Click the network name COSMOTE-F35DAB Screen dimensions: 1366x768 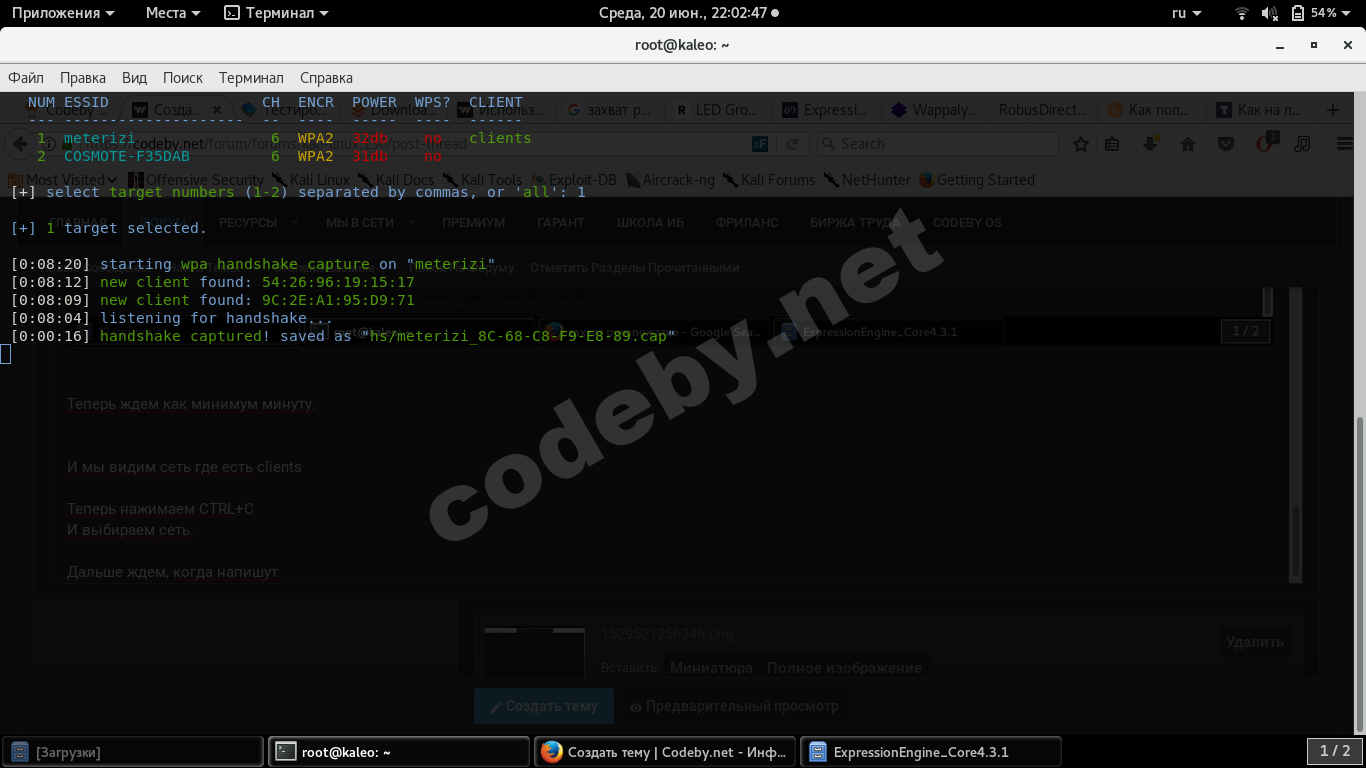[127, 156]
